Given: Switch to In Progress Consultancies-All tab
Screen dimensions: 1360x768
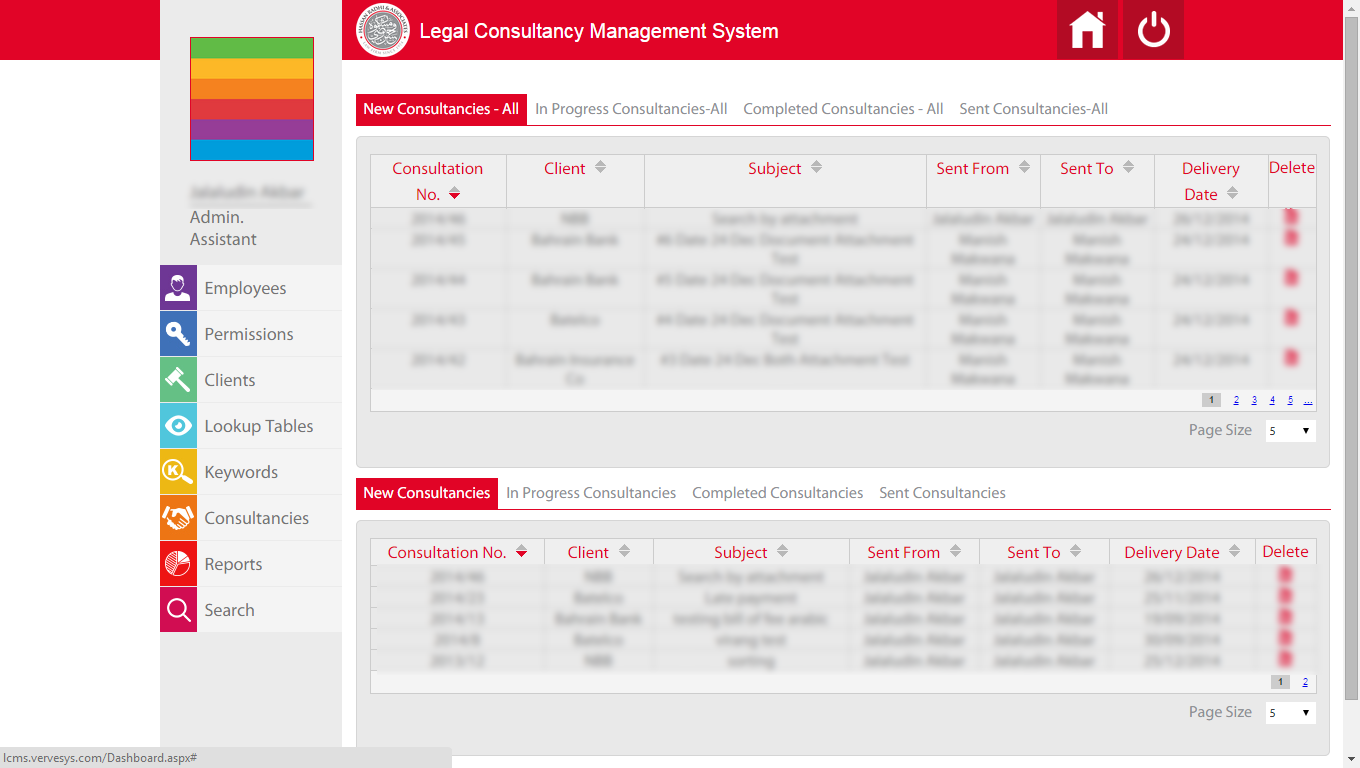Looking at the screenshot, I should point(631,109).
